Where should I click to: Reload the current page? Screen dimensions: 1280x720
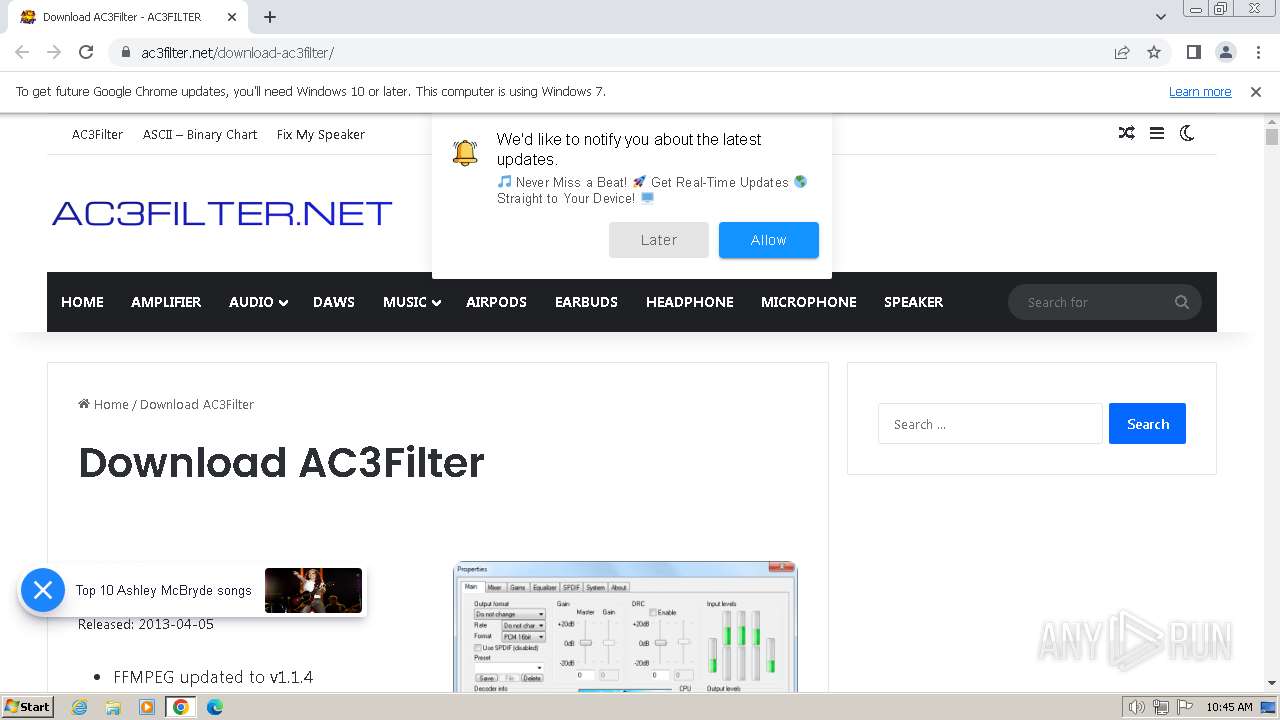[x=86, y=52]
